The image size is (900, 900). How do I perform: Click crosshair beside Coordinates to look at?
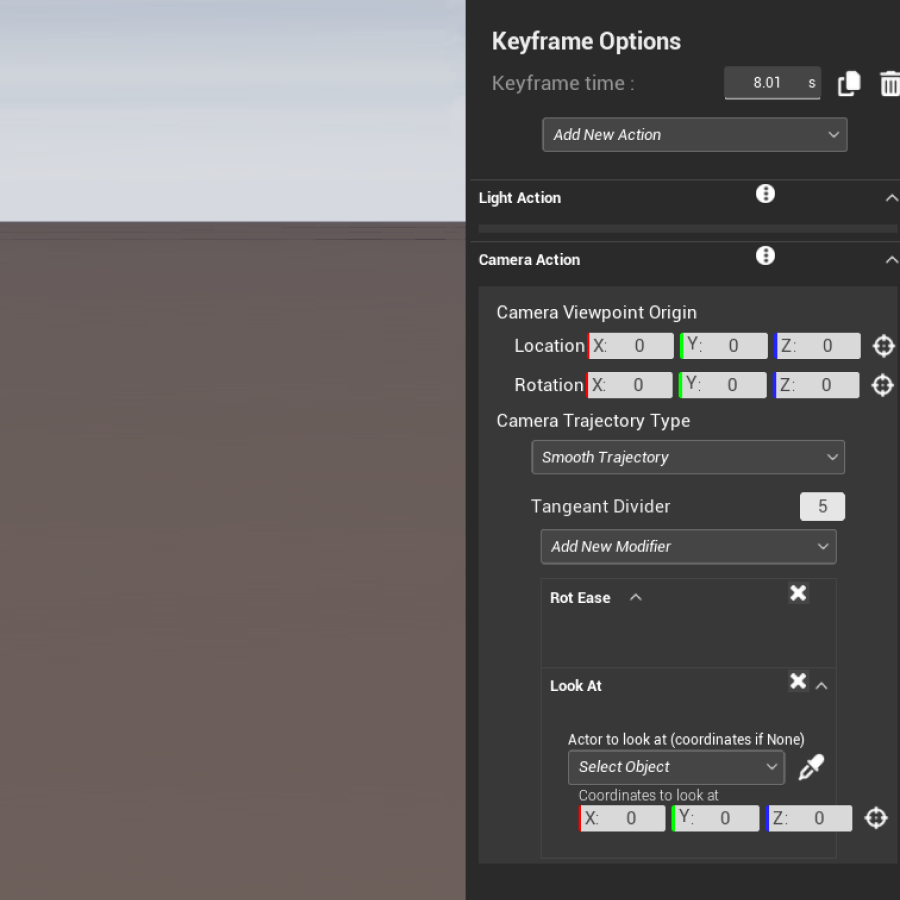(876, 818)
